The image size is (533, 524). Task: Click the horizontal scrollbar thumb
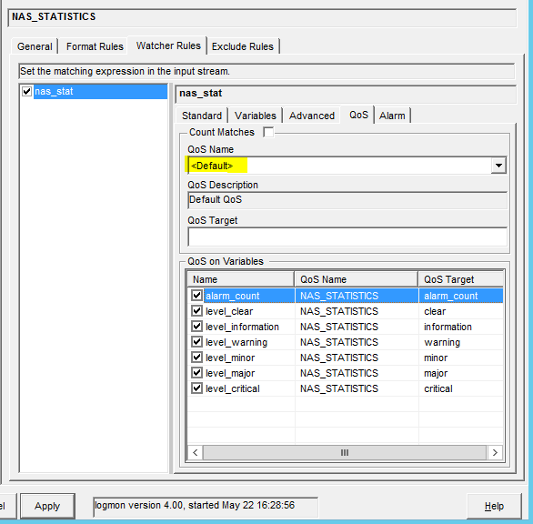coord(345,453)
